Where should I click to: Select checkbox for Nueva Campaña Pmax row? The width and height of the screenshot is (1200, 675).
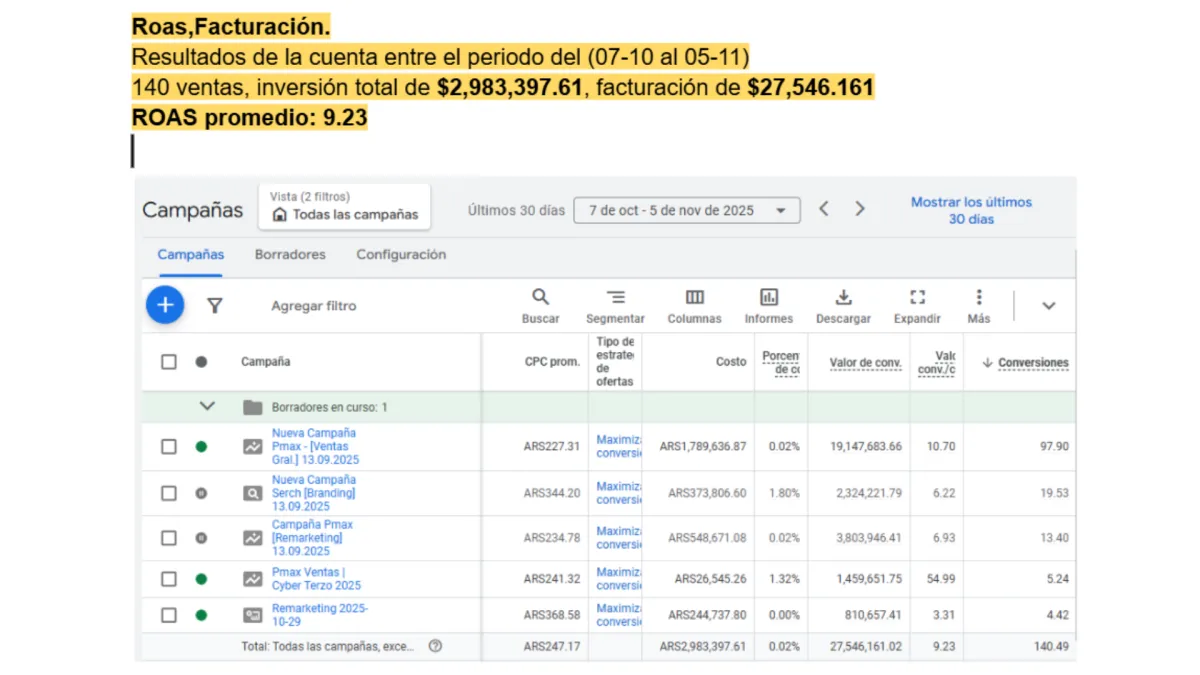coord(169,447)
